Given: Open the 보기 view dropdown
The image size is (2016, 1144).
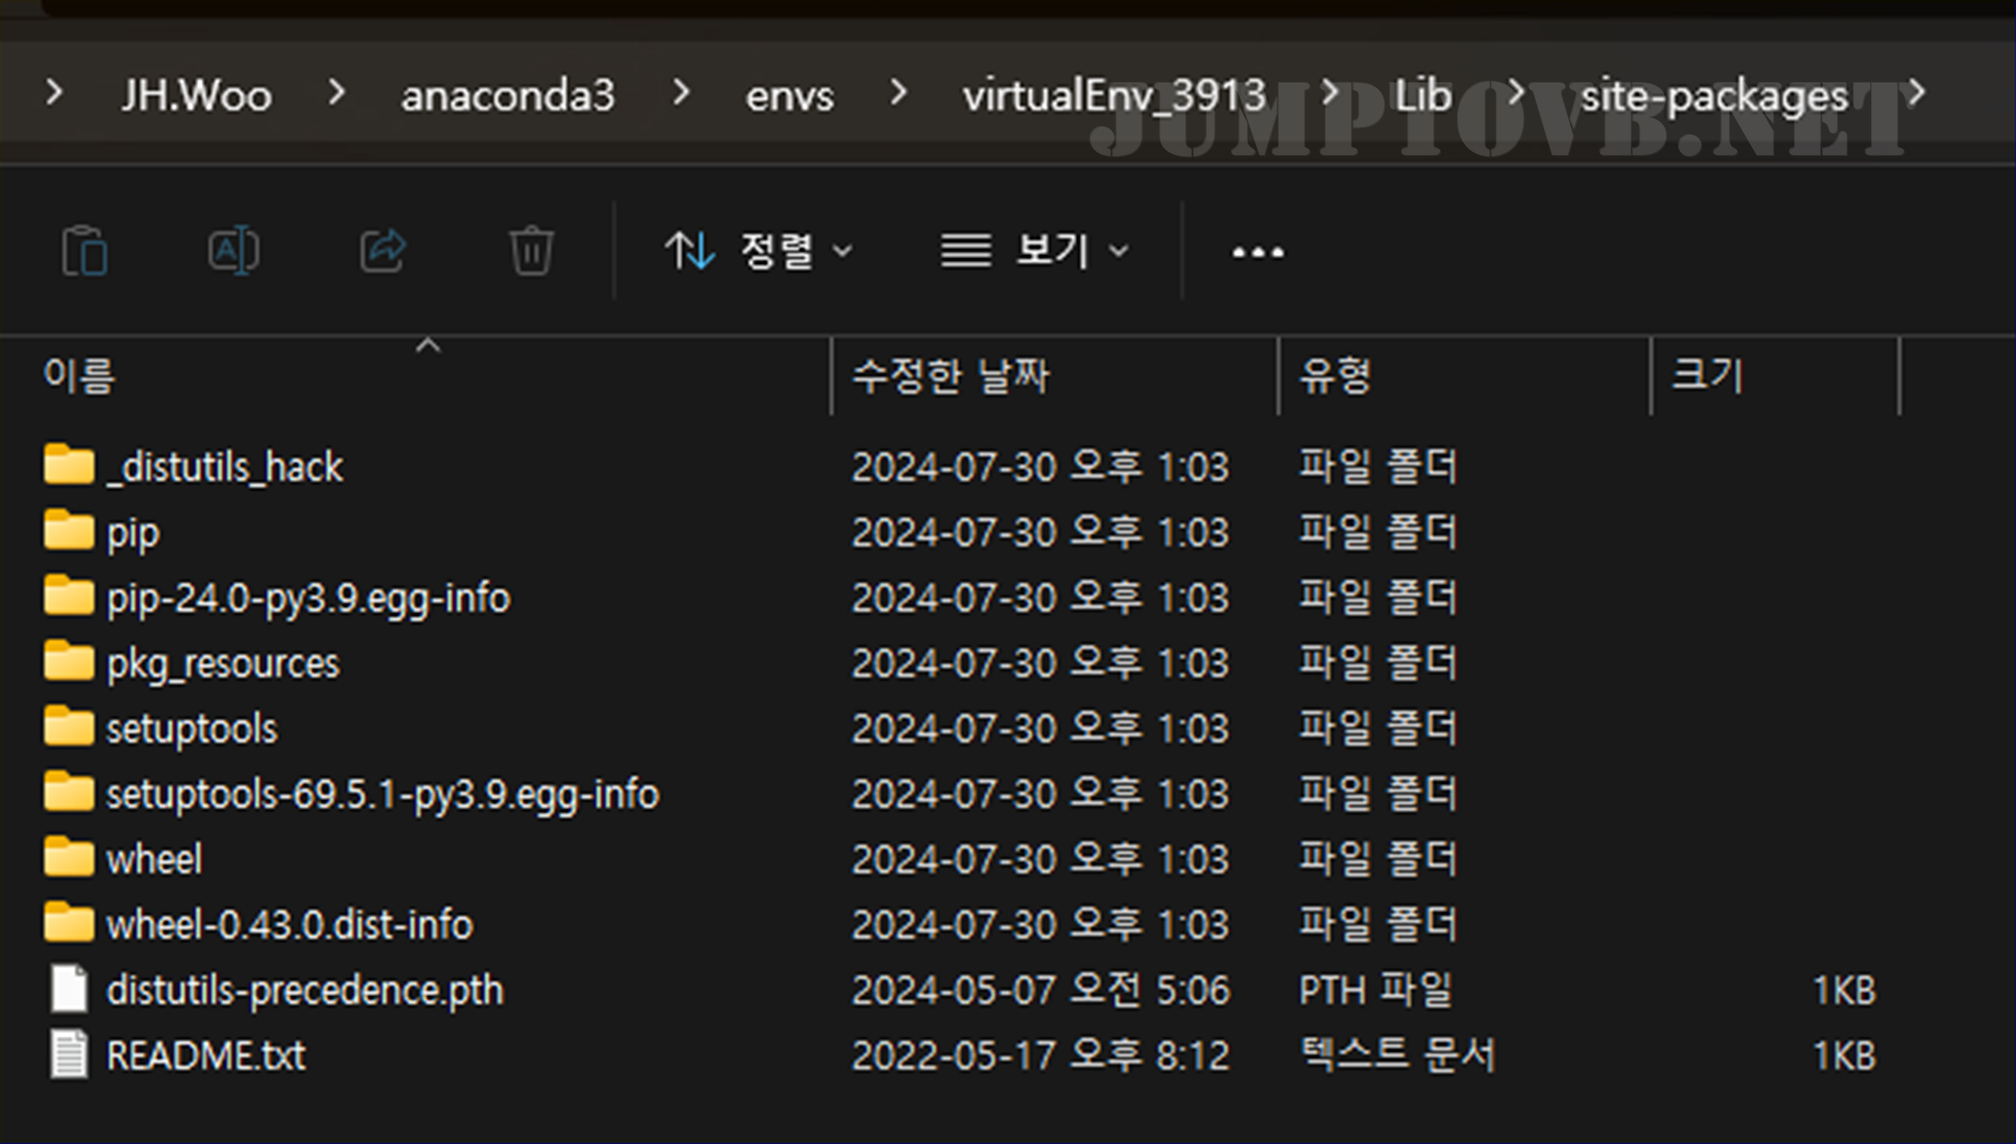Looking at the screenshot, I should 1035,251.
